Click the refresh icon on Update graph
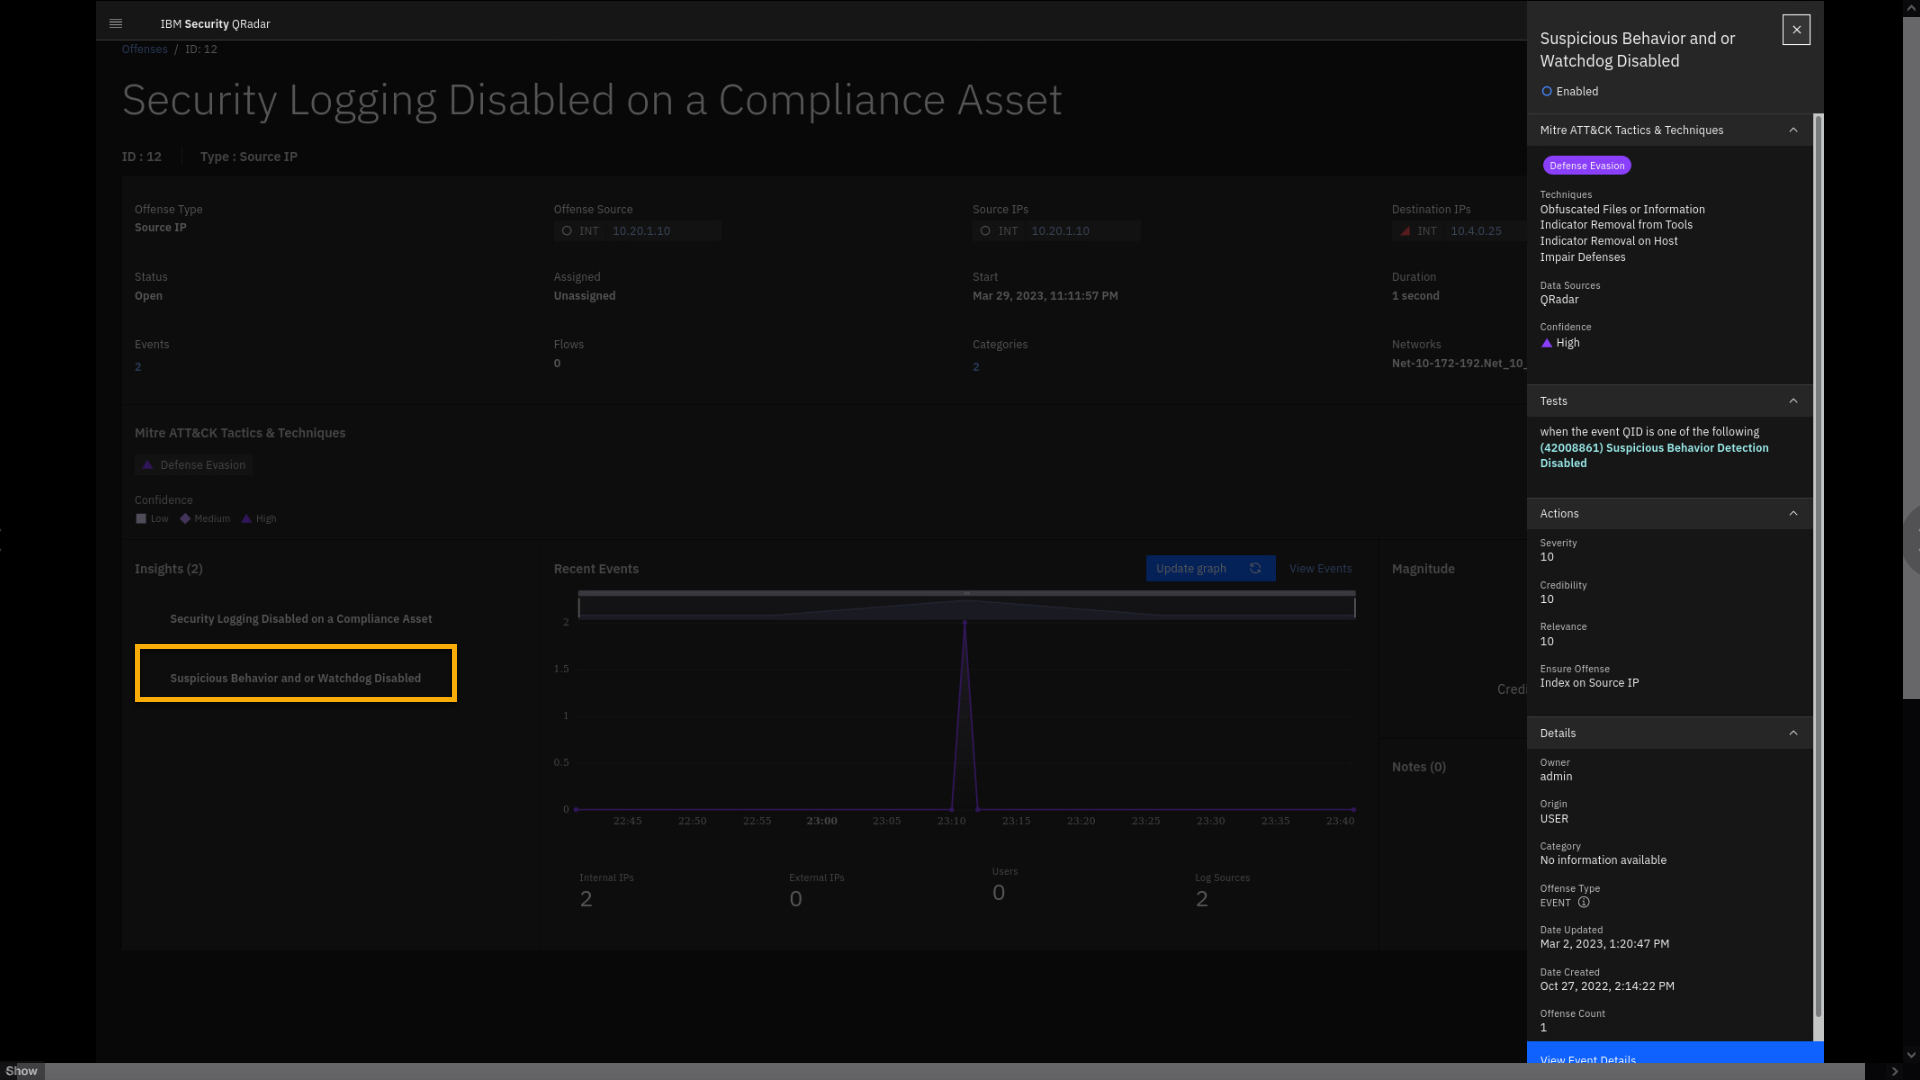This screenshot has height=1080, width=1920. tap(1255, 568)
